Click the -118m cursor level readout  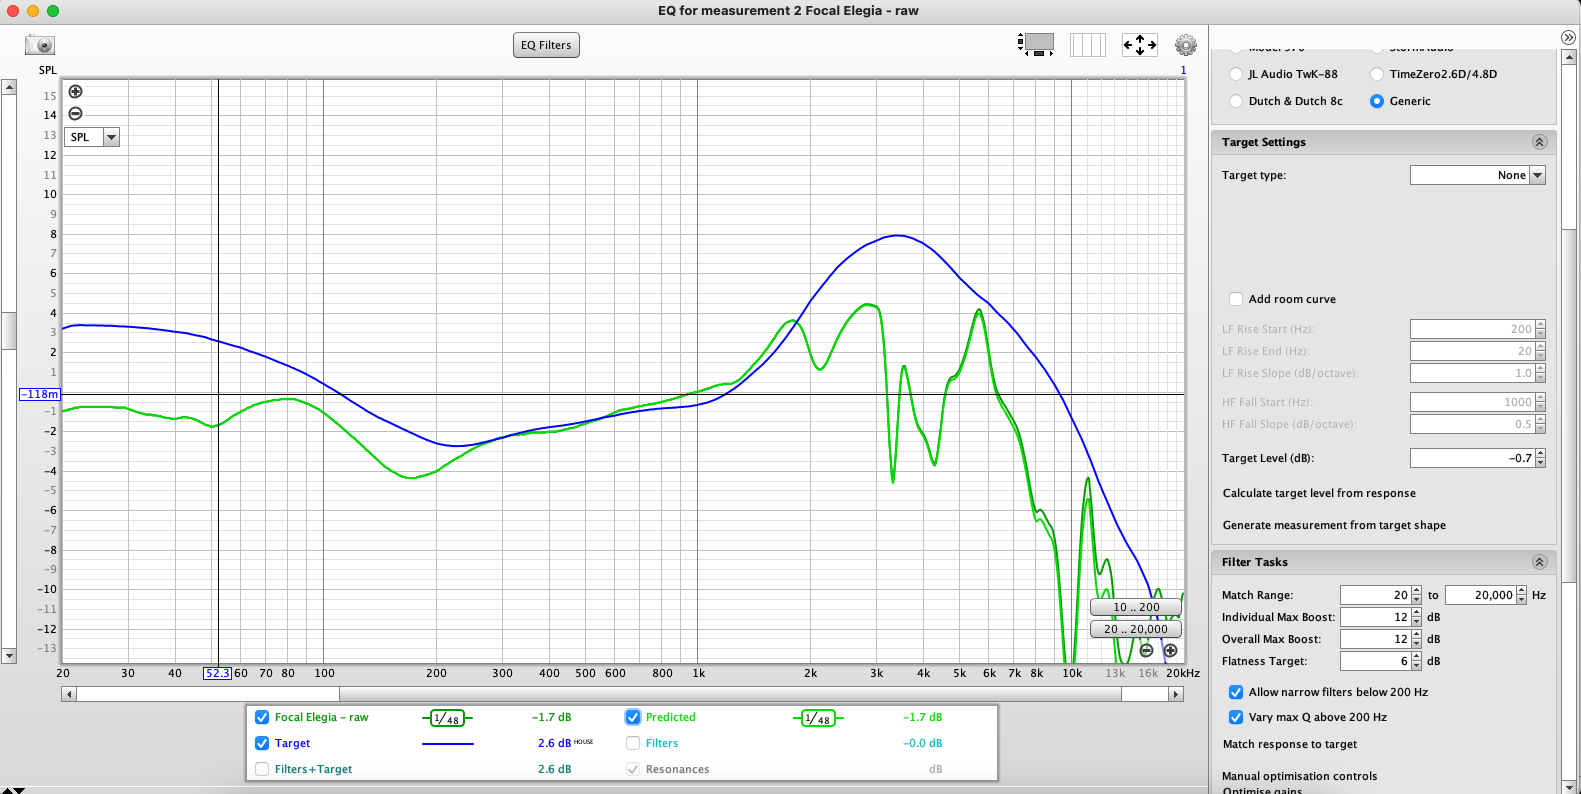(x=40, y=394)
